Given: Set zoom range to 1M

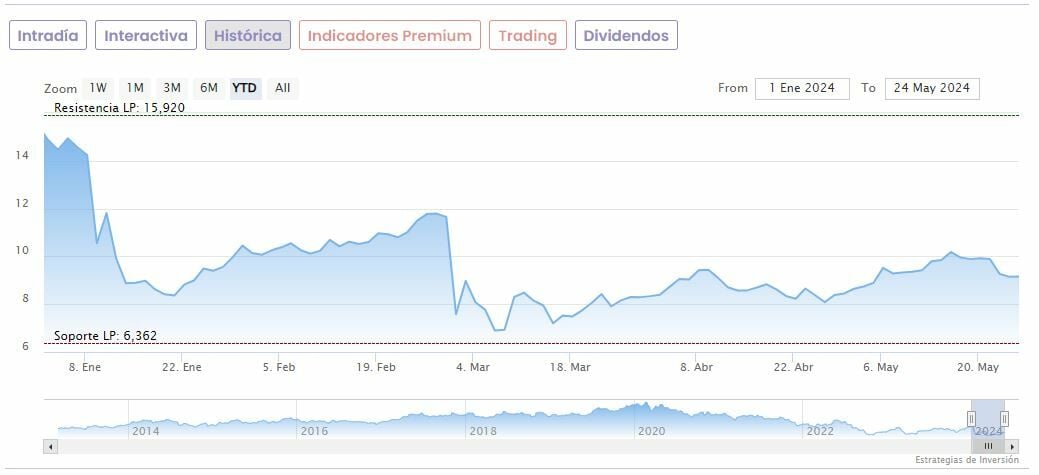Looking at the screenshot, I should (x=135, y=88).
